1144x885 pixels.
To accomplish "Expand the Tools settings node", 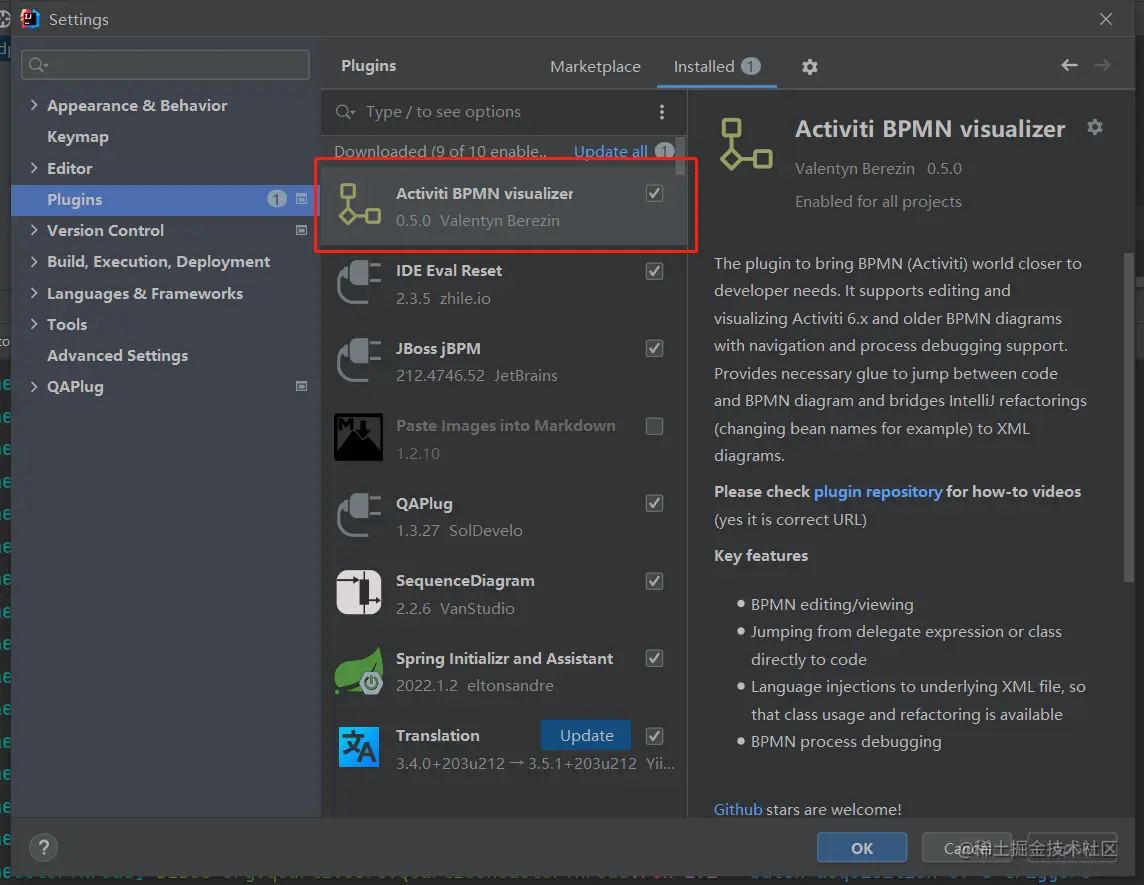I will 34,324.
